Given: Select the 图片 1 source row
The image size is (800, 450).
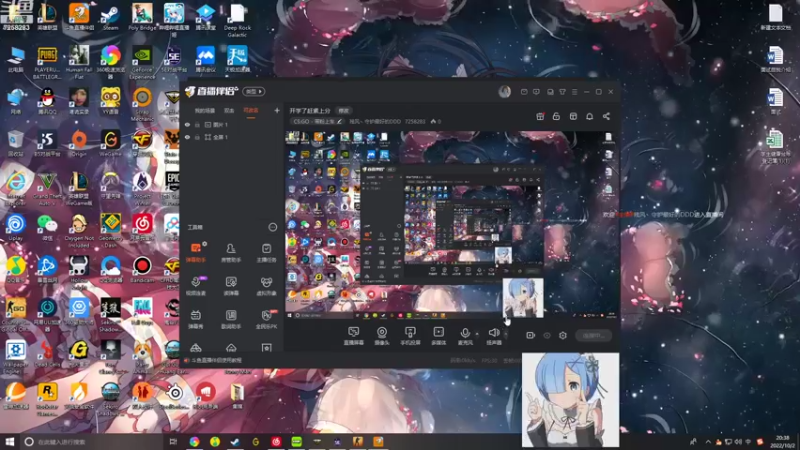Looking at the screenshot, I should point(232,124).
